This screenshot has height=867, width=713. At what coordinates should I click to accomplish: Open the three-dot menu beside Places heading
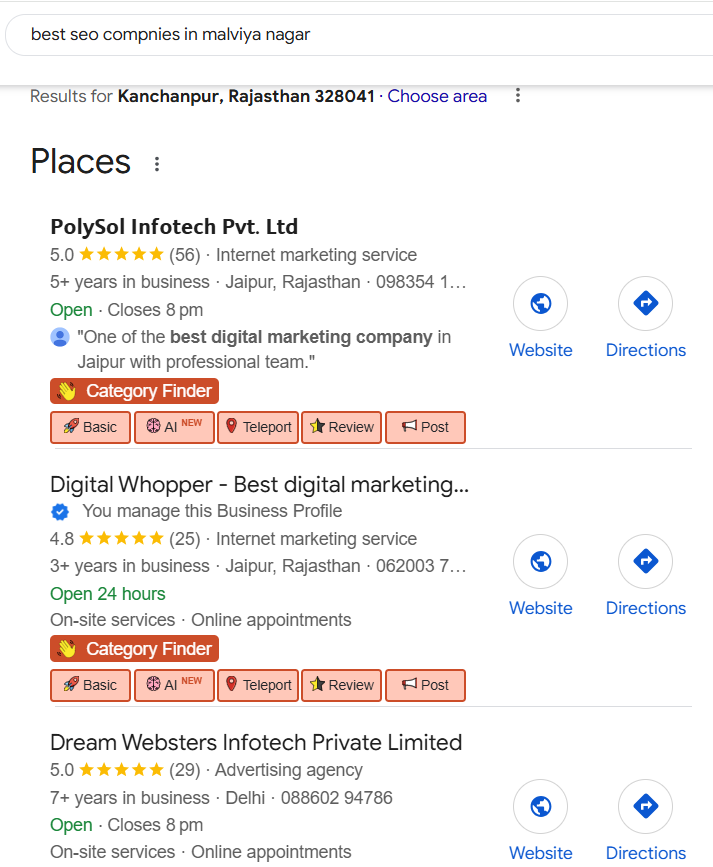157,163
